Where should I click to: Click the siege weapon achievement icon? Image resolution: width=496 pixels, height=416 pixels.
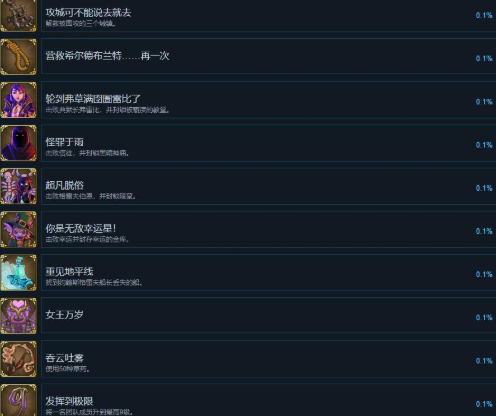coord(18,15)
